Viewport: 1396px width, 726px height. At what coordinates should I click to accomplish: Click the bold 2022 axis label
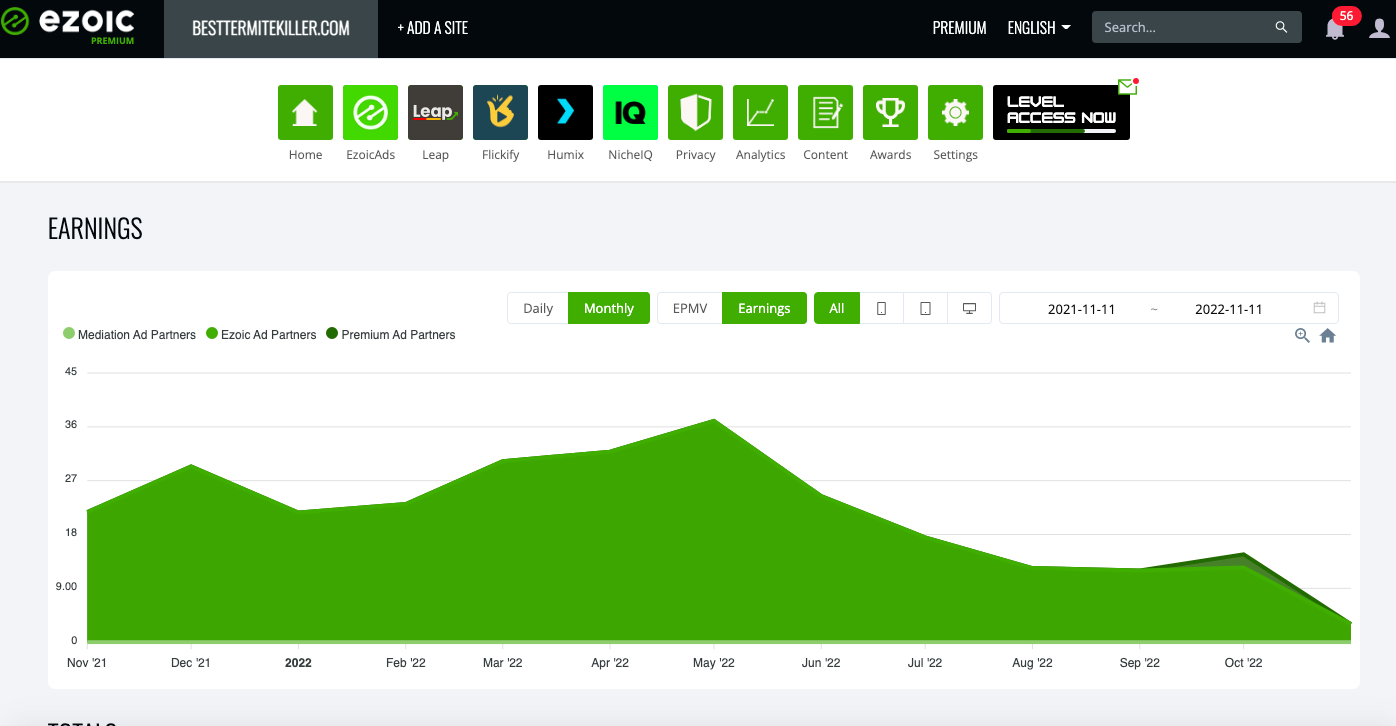pyautogui.click(x=298, y=663)
